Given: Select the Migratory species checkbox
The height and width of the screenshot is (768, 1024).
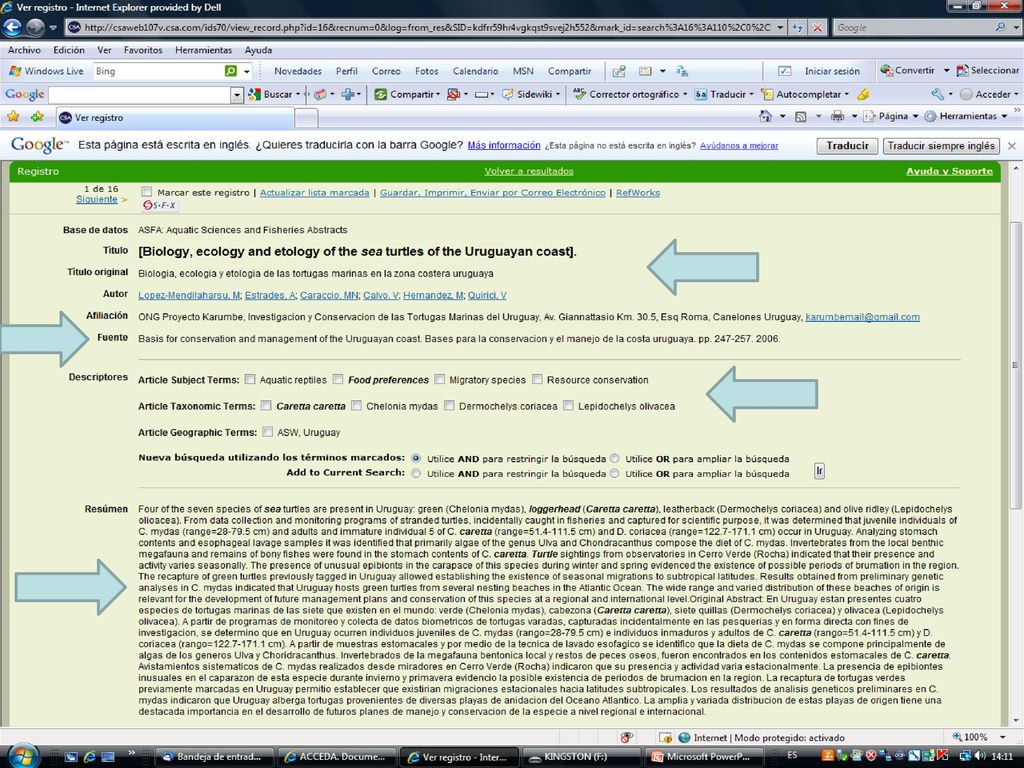Looking at the screenshot, I should (440, 379).
